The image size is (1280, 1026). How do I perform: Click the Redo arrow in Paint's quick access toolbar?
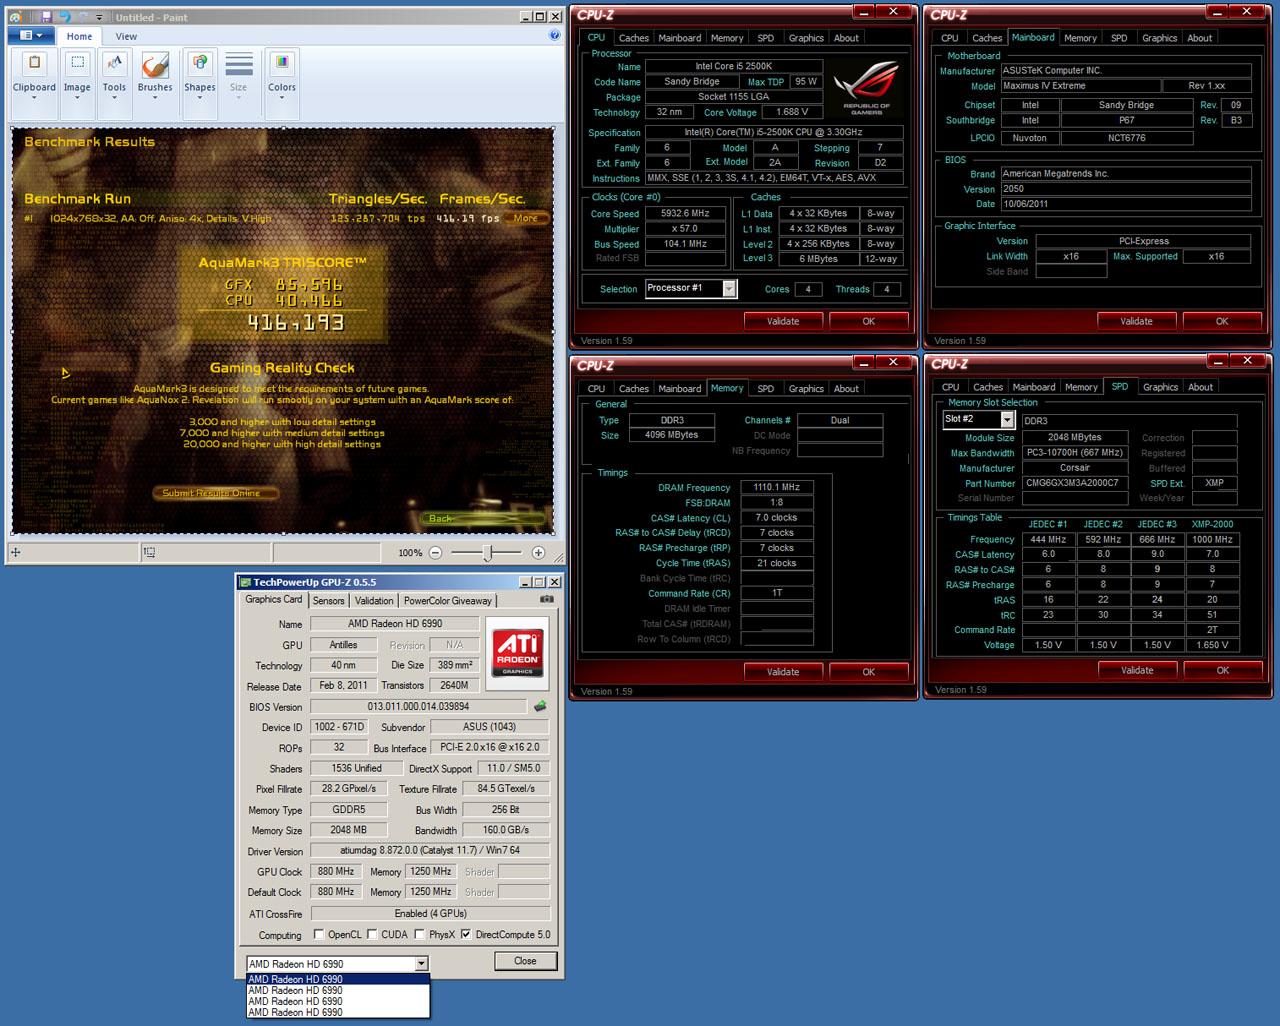(83, 17)
